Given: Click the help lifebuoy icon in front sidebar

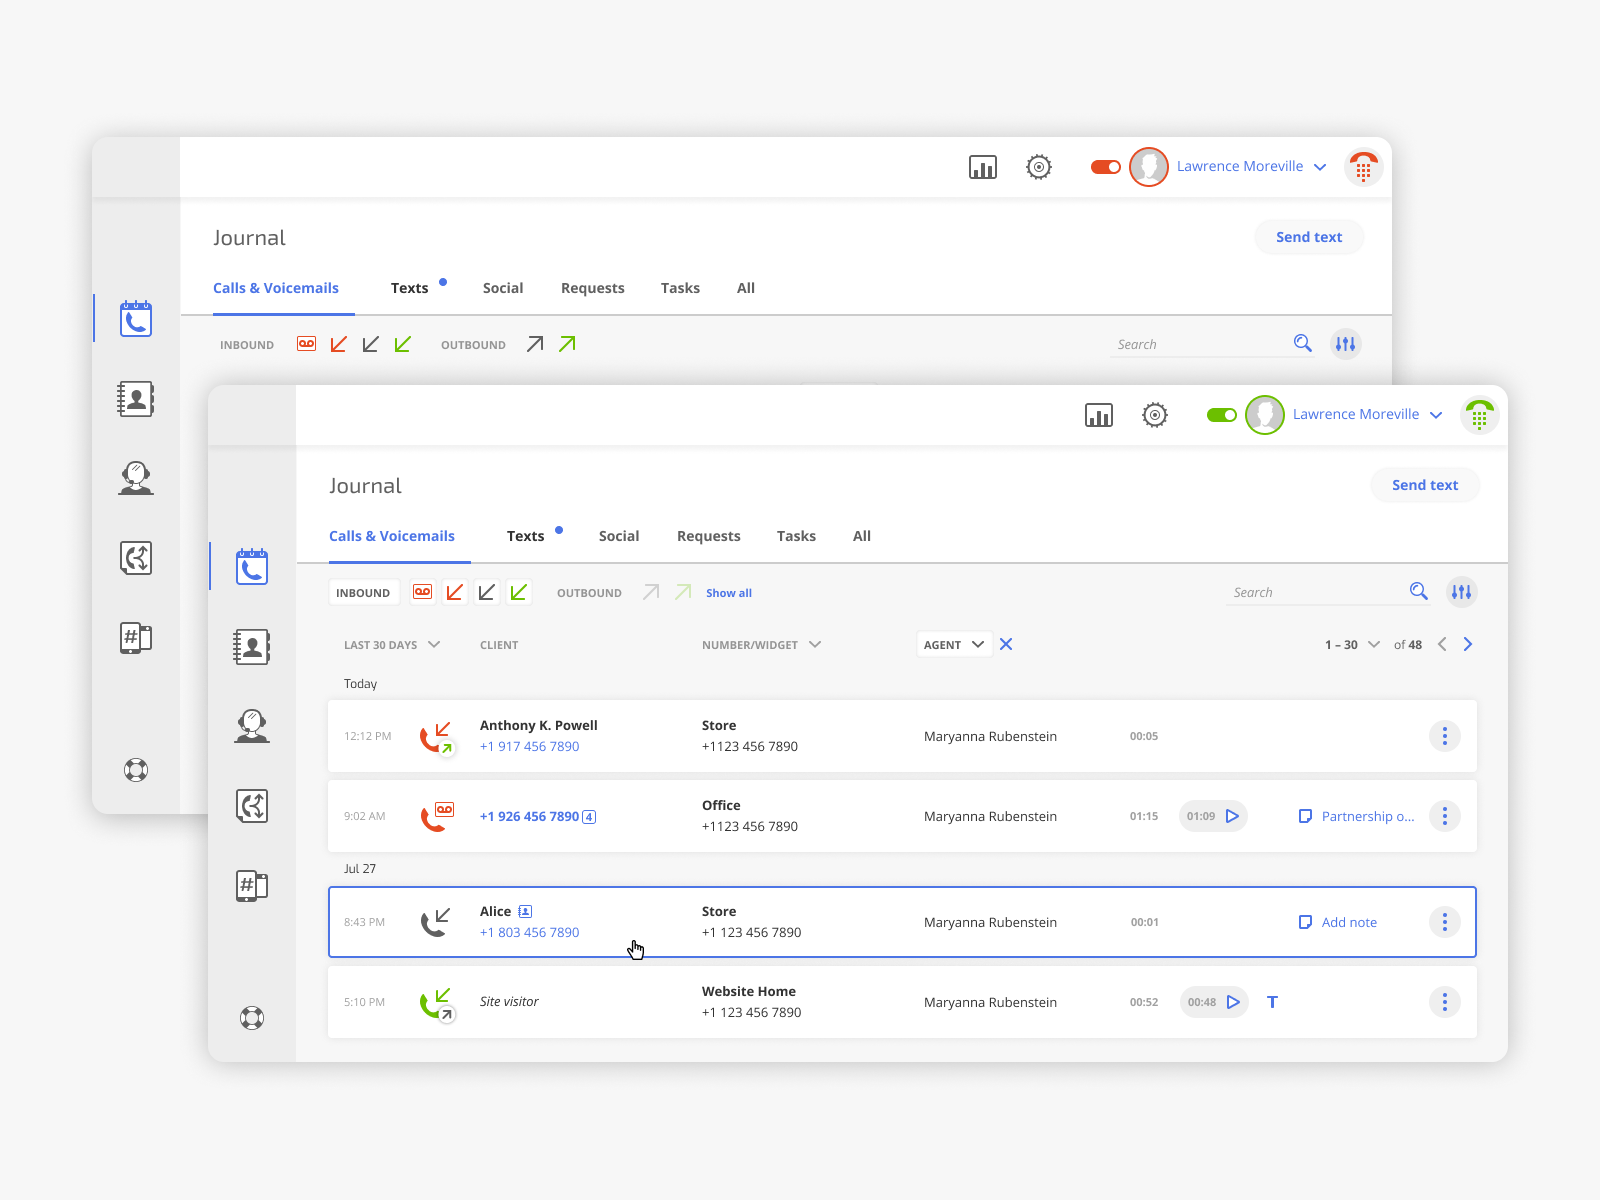Looking at the screenshot, I should point(252,1018).
